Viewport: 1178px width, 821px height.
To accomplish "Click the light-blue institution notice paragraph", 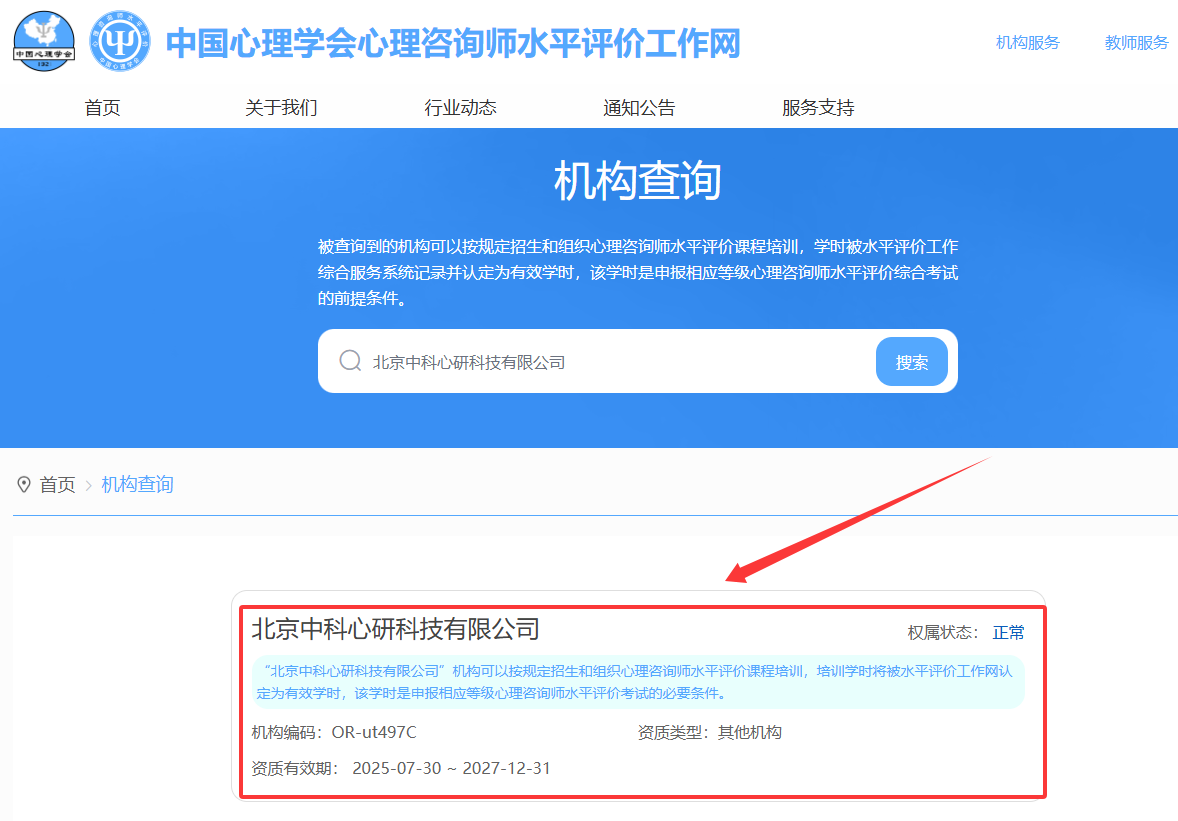I will [x=638, y=682].
